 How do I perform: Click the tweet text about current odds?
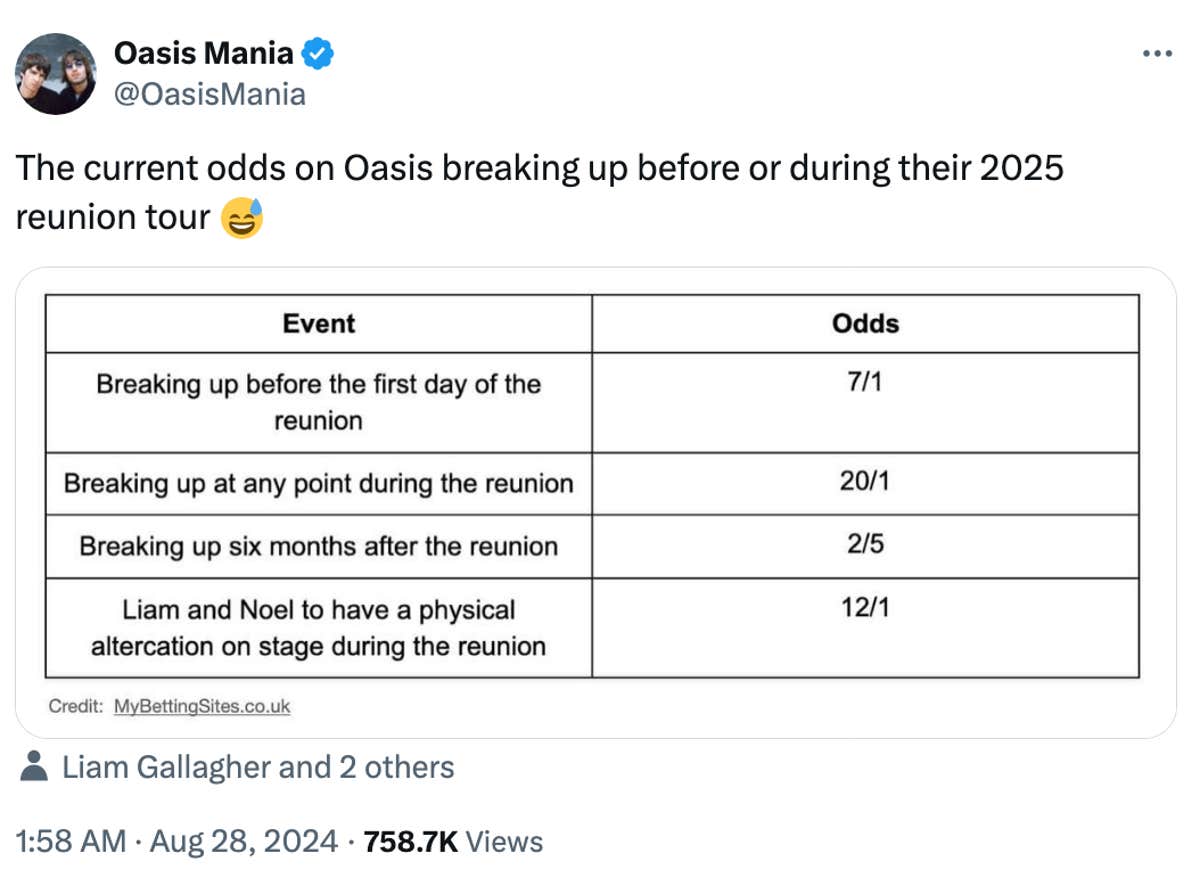tap(538, 168)
